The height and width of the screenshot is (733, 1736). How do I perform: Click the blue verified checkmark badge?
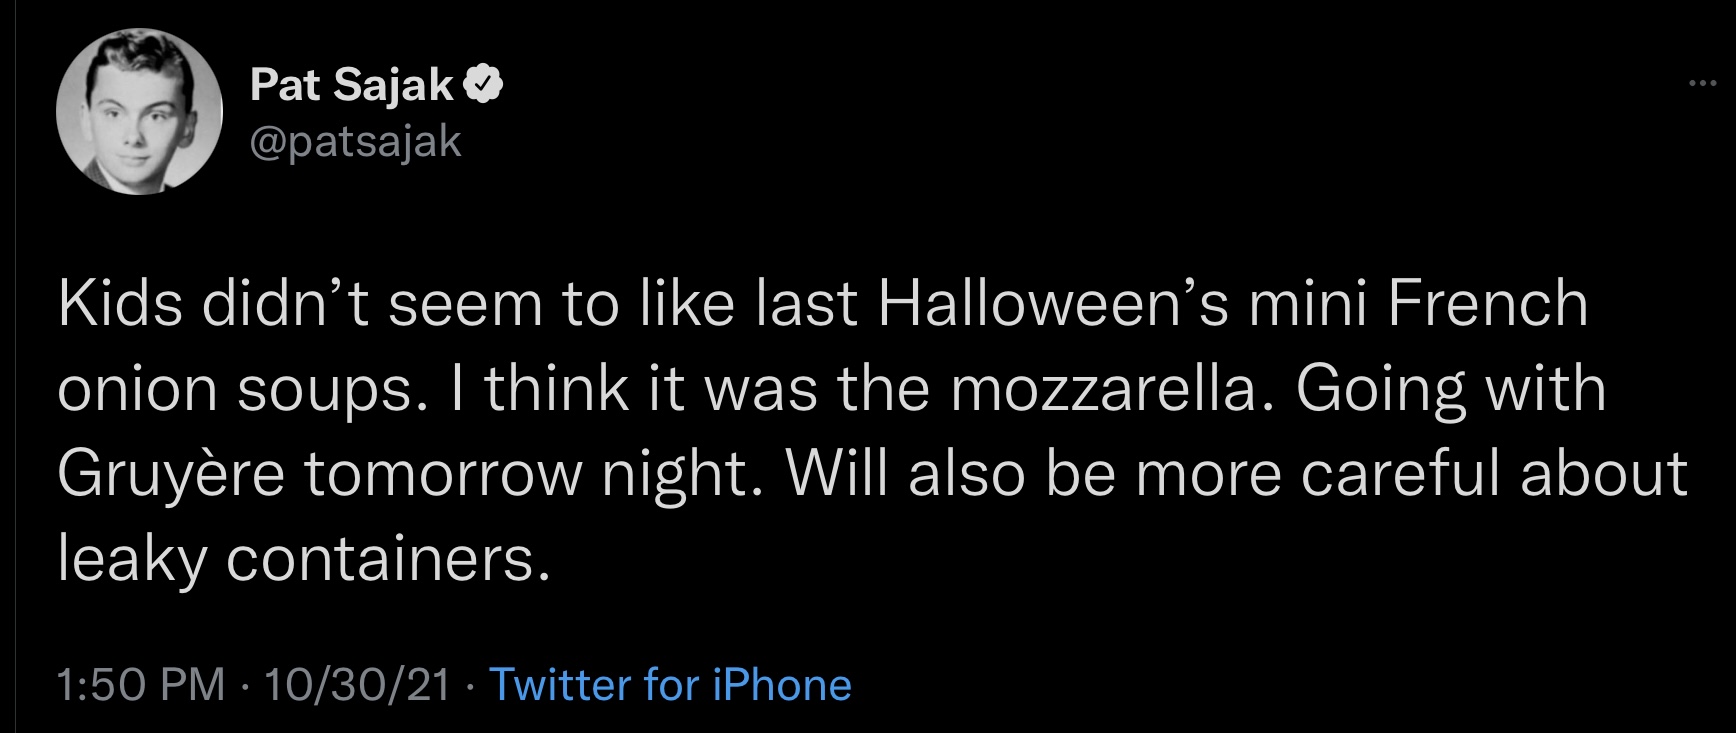pyautogui.click(x=486, y=85)
